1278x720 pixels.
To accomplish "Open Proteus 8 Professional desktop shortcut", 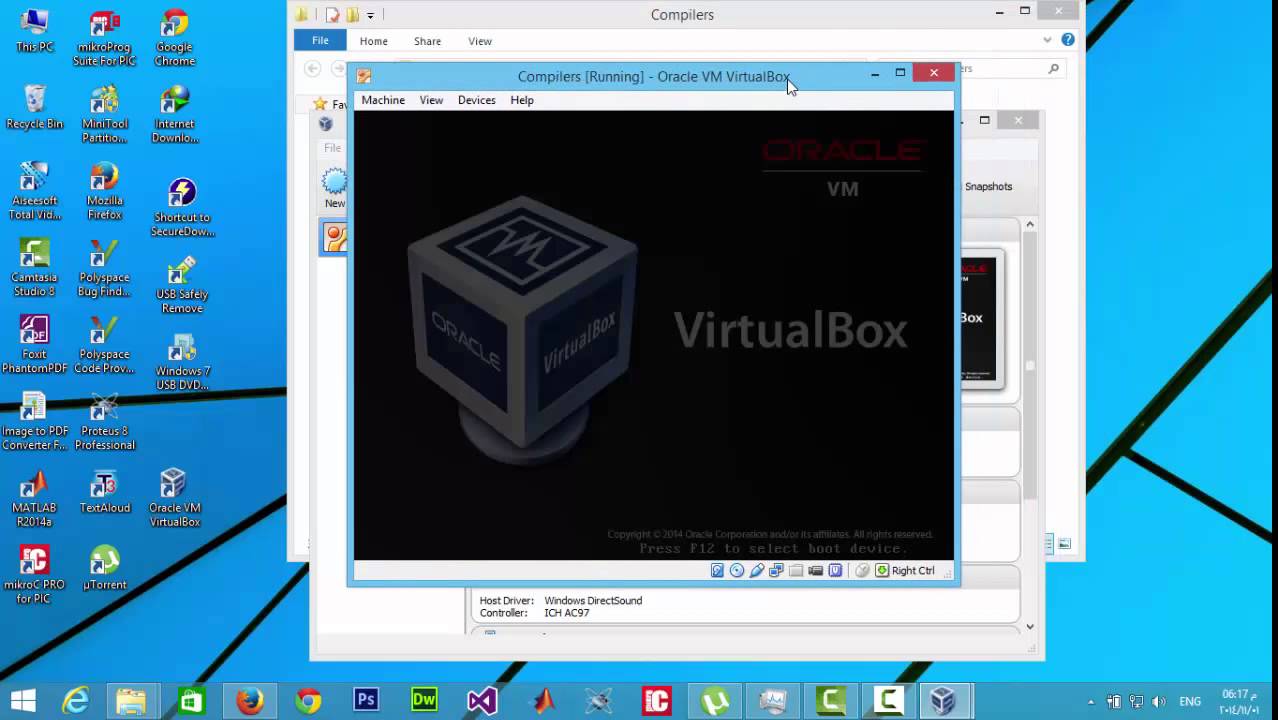I will point(104,422).
